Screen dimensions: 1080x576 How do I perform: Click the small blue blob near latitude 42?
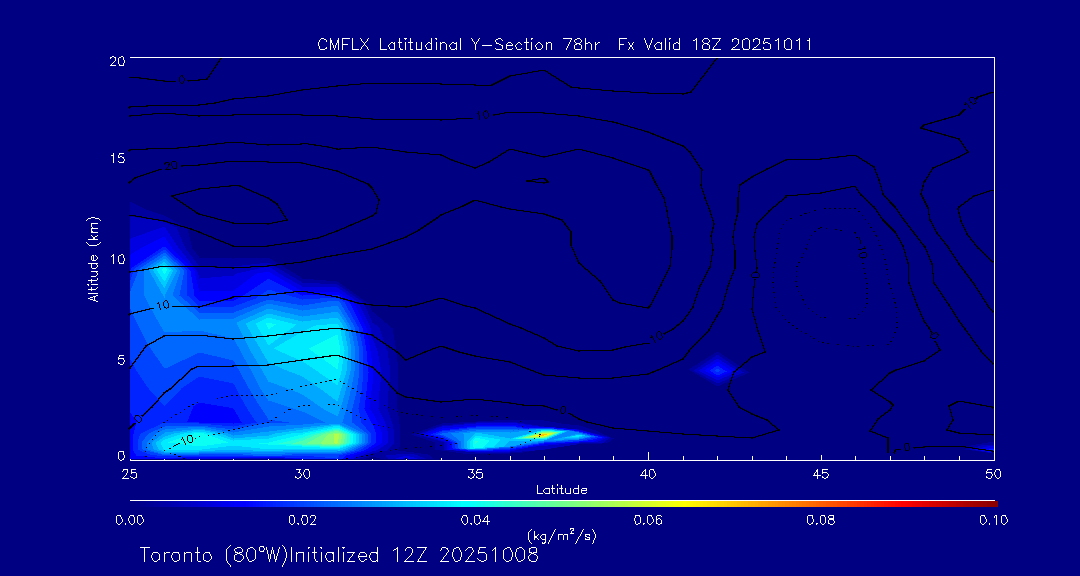pyautogui.click(x=717, y=370)
